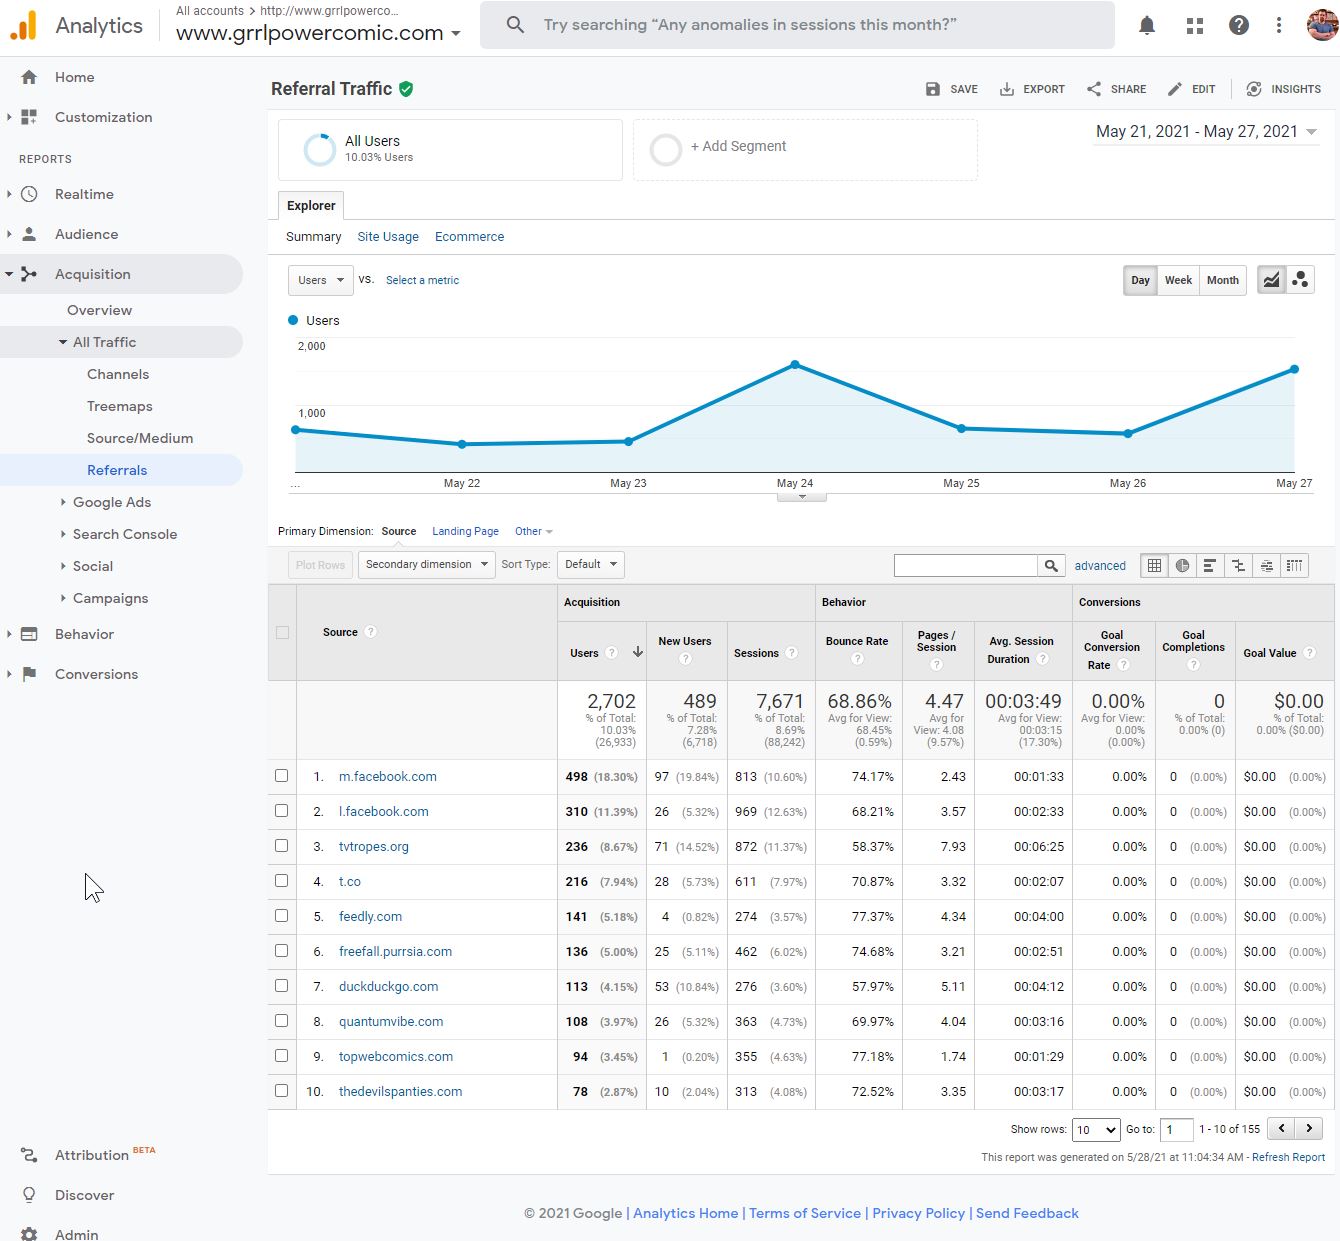Check the quantumvibe.com row checkbox
This screenshot has width=1340, height=1241.
point(281,1021)
